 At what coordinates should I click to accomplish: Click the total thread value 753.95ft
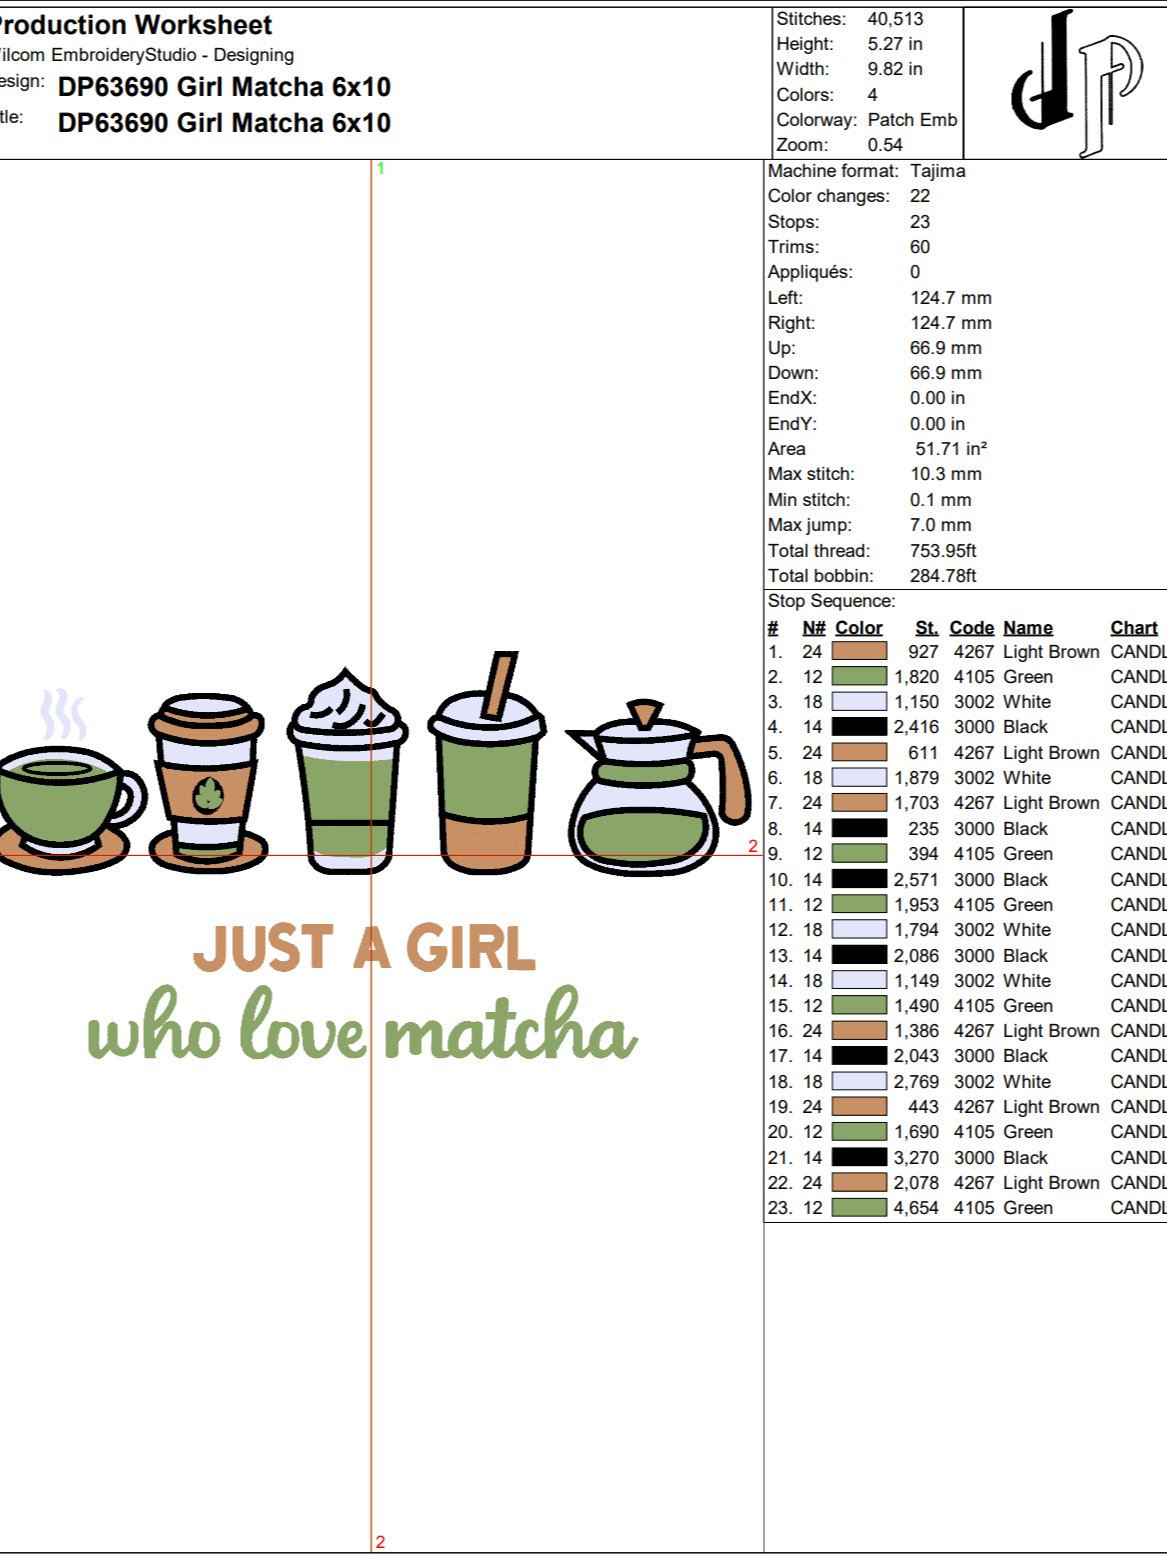click(943, 551)
